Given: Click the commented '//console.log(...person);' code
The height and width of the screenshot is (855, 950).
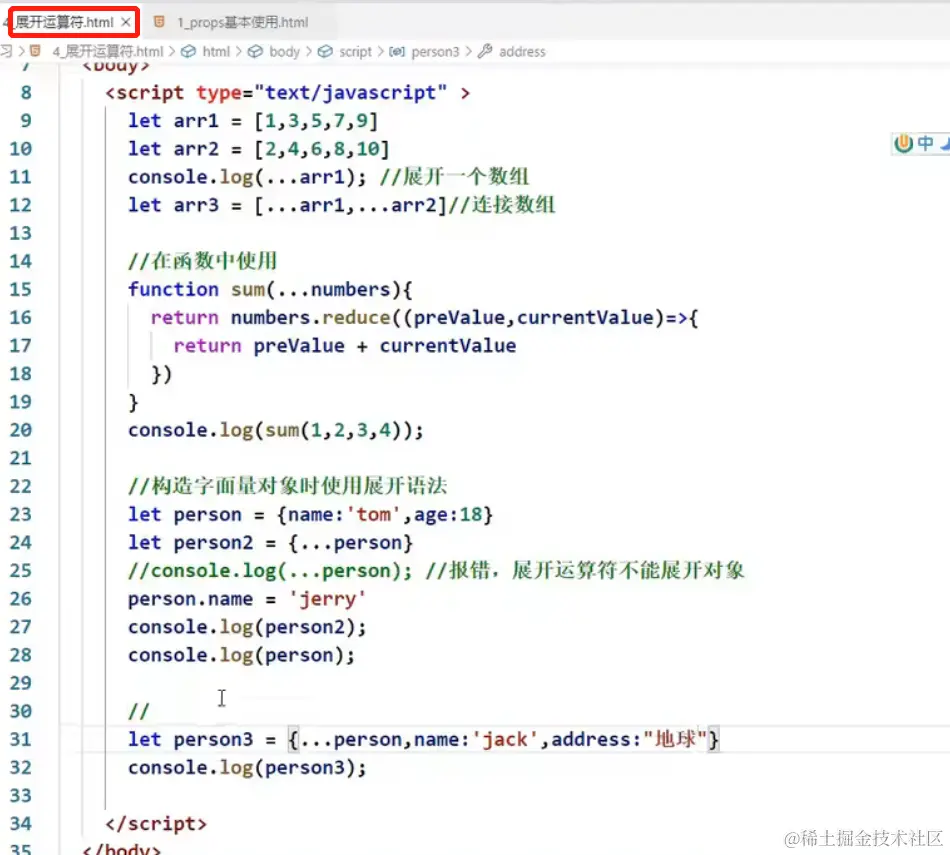Looking at the screenshot, I should pos(270,571).
